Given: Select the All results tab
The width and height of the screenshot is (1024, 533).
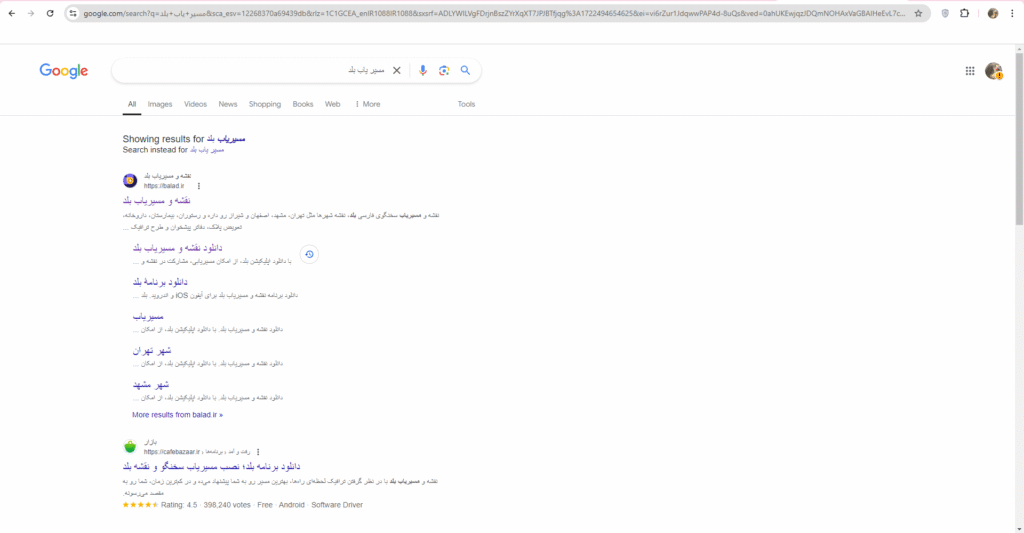Looking at the screenshot, I should point(132,104).
